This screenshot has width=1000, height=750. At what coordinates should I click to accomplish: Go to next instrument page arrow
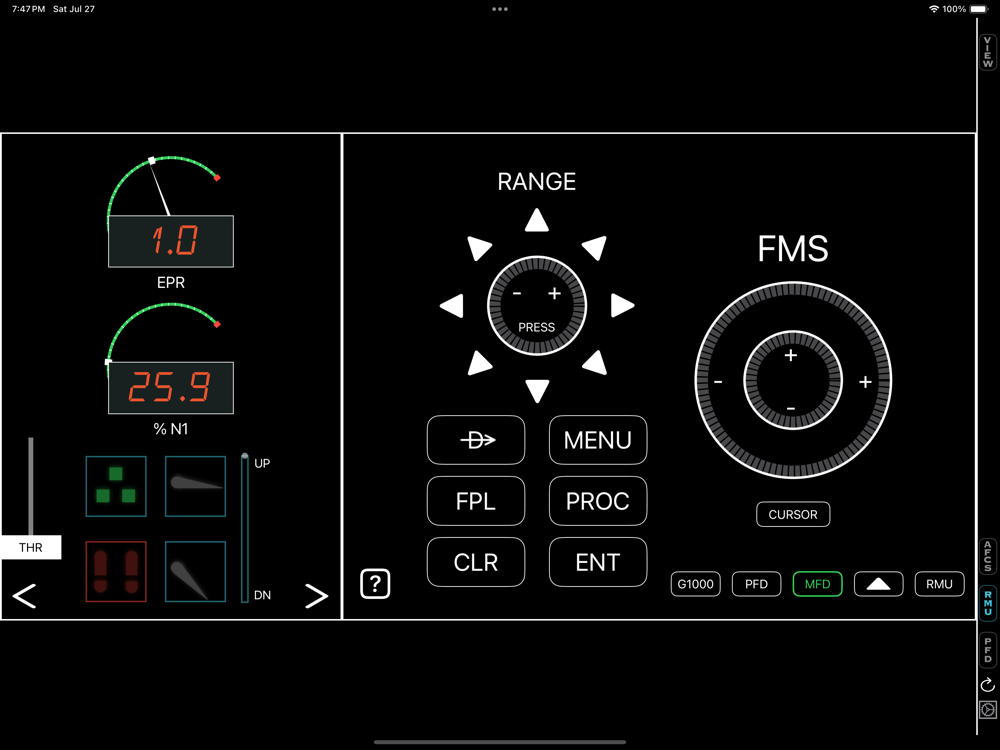(x=316, y=596)
